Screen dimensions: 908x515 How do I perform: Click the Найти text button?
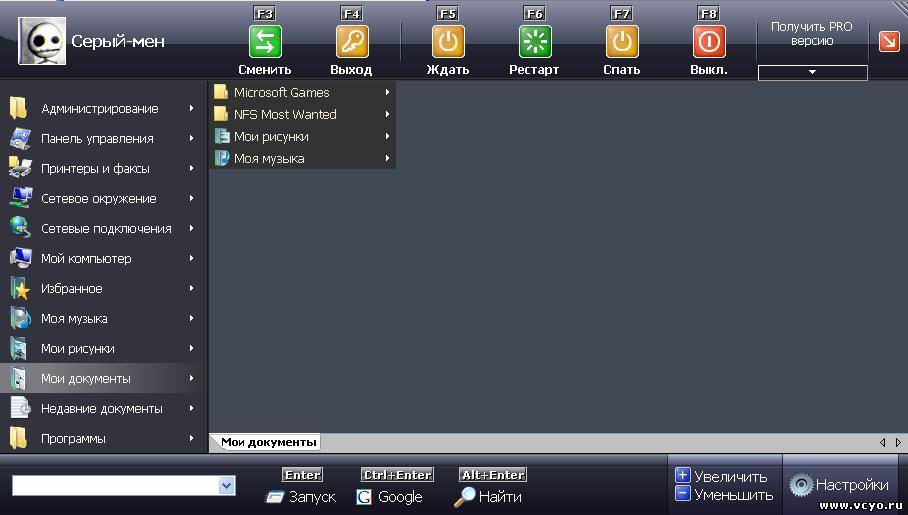500,497
